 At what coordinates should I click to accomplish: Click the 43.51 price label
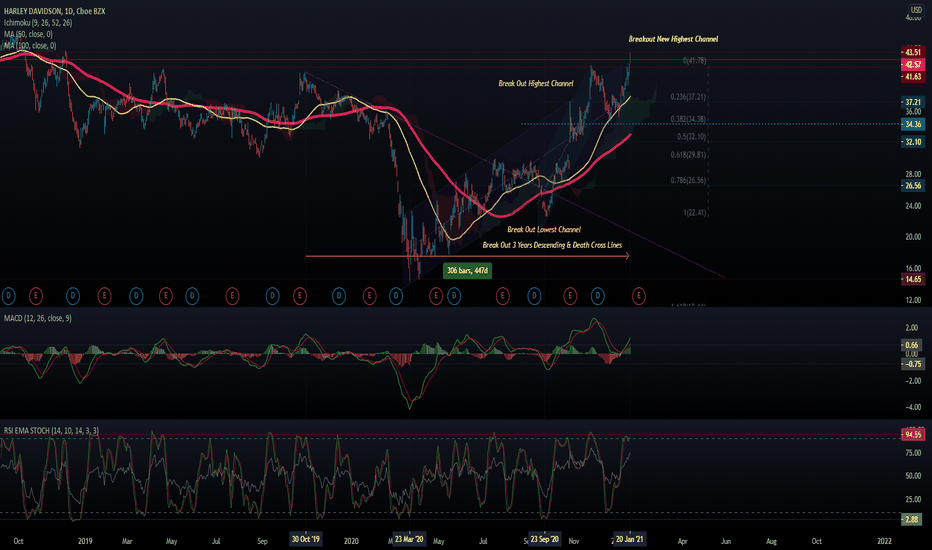pos(912,52)
